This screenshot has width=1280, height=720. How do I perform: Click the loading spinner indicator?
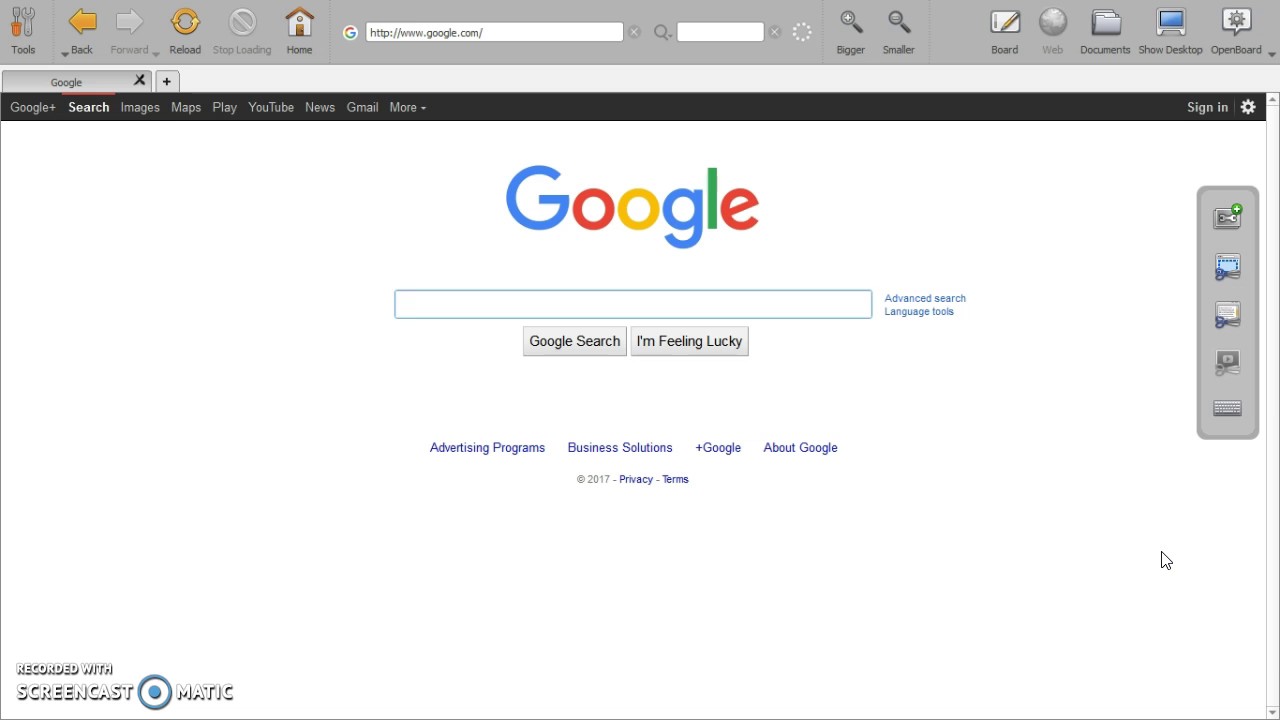802,33
